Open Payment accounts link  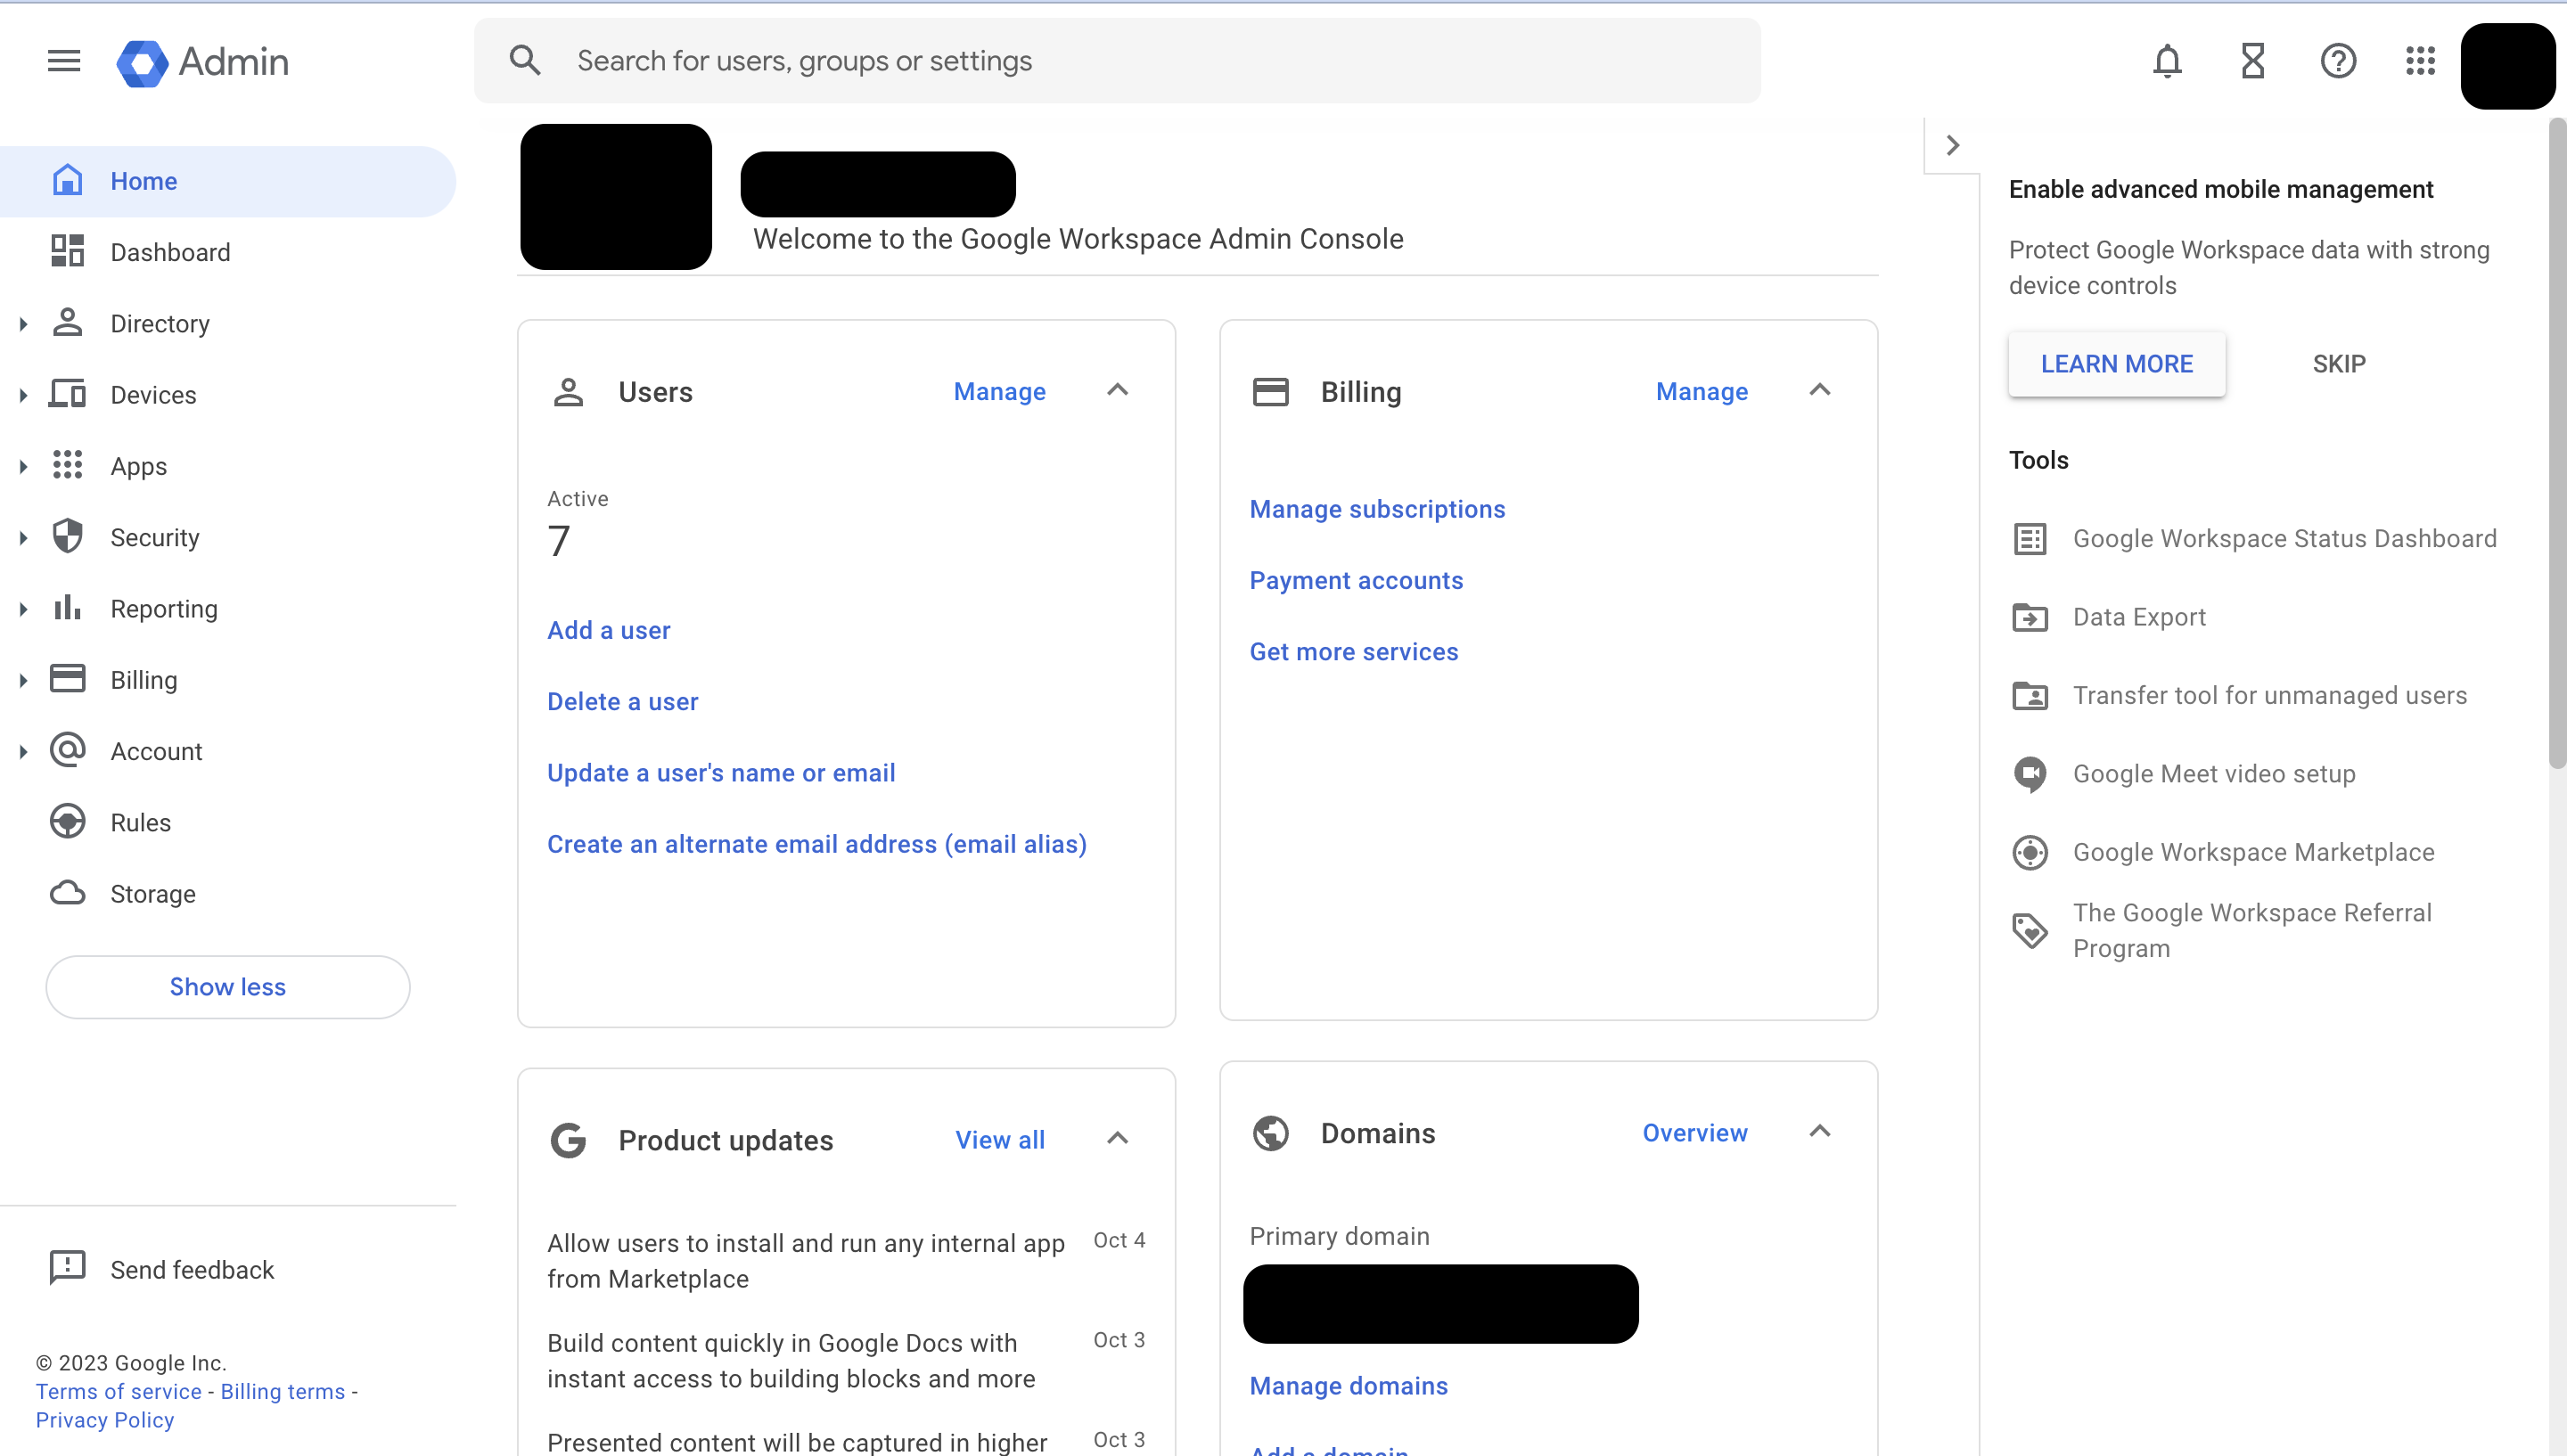[x=1356, y=580]
